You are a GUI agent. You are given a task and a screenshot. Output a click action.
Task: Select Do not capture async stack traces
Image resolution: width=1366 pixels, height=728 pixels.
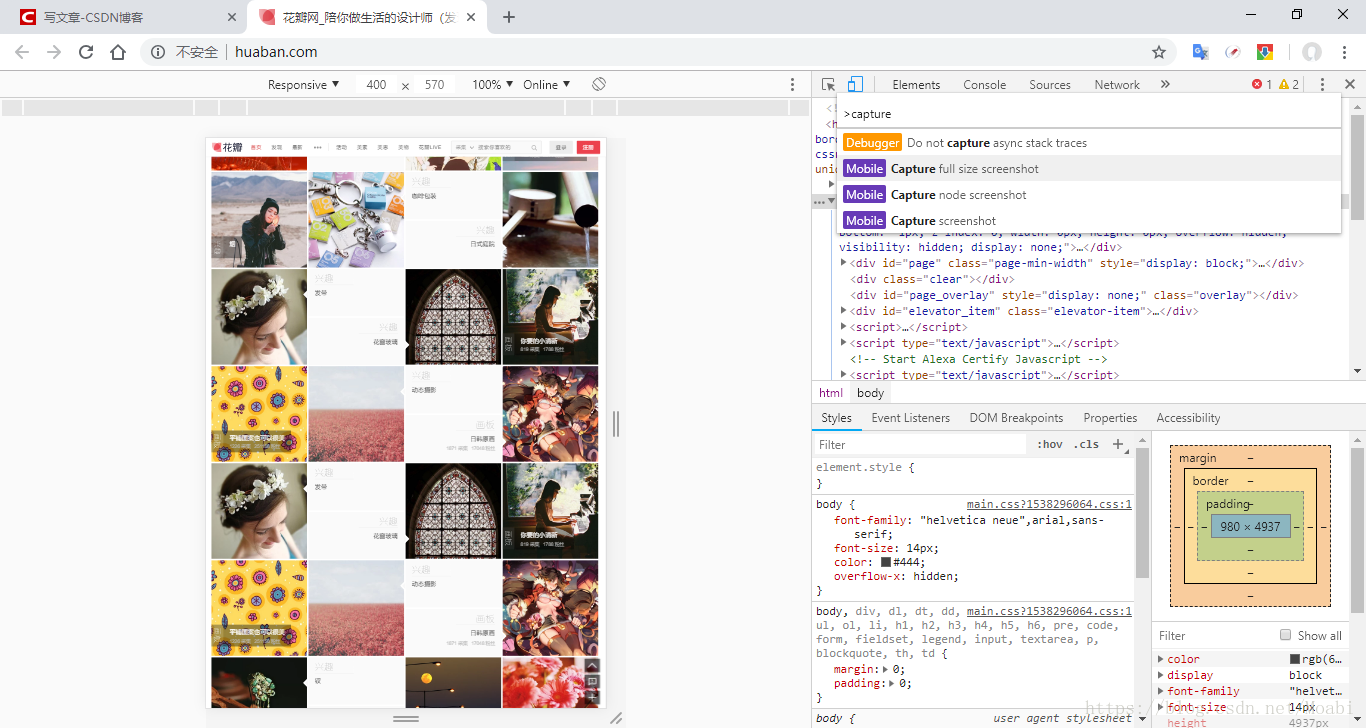point(1089,143)
